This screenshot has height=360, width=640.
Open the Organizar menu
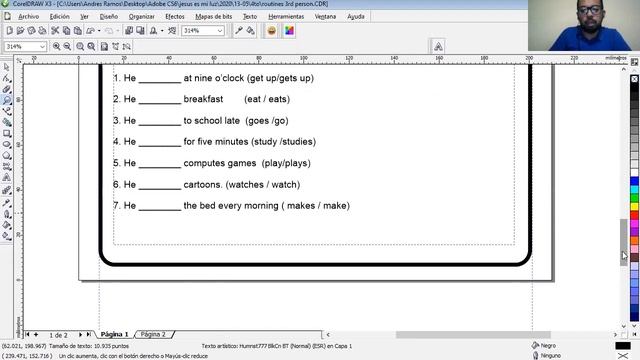pos(142,16)
